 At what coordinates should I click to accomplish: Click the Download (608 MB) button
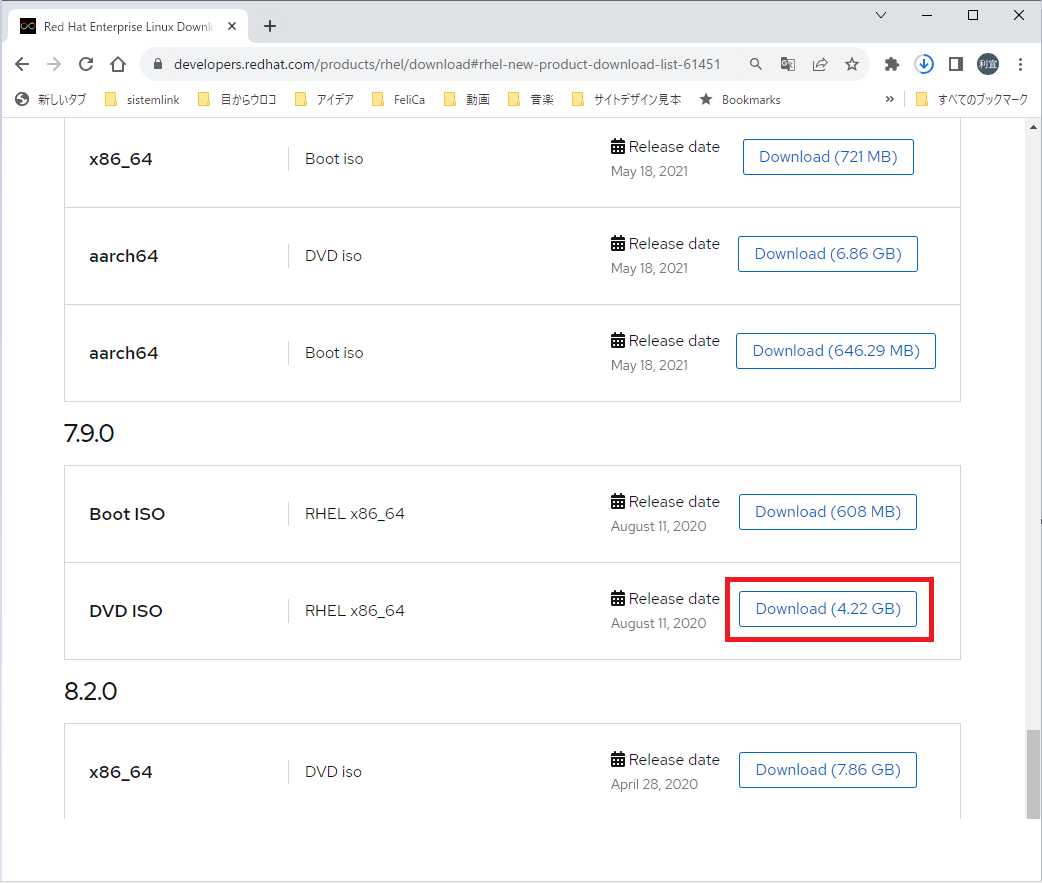click(828, 511)
